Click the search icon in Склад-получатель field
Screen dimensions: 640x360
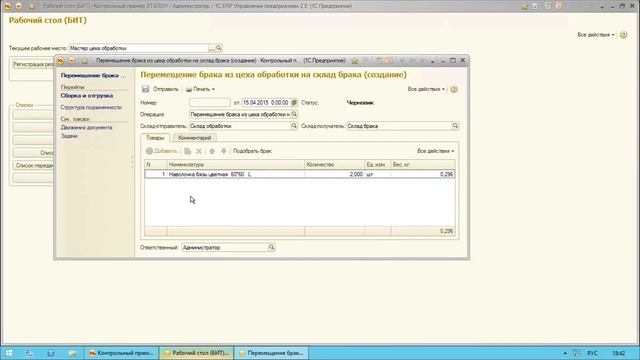[455, 126]
